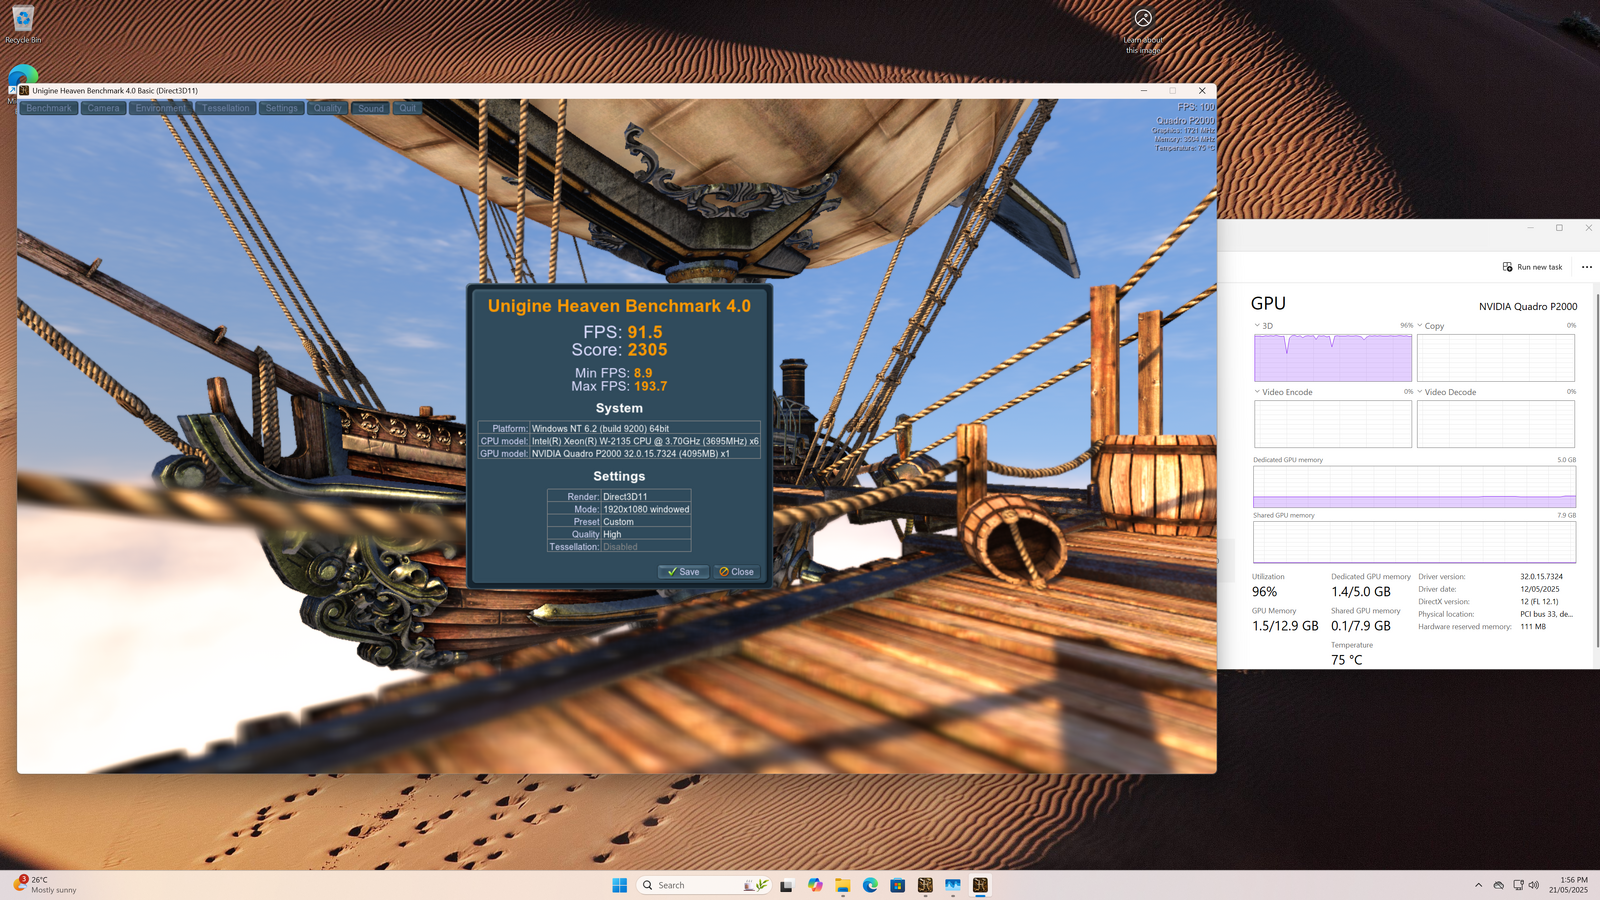
Task: Open the weather widget showing 26°C
Action: click(x=45, y=885)
